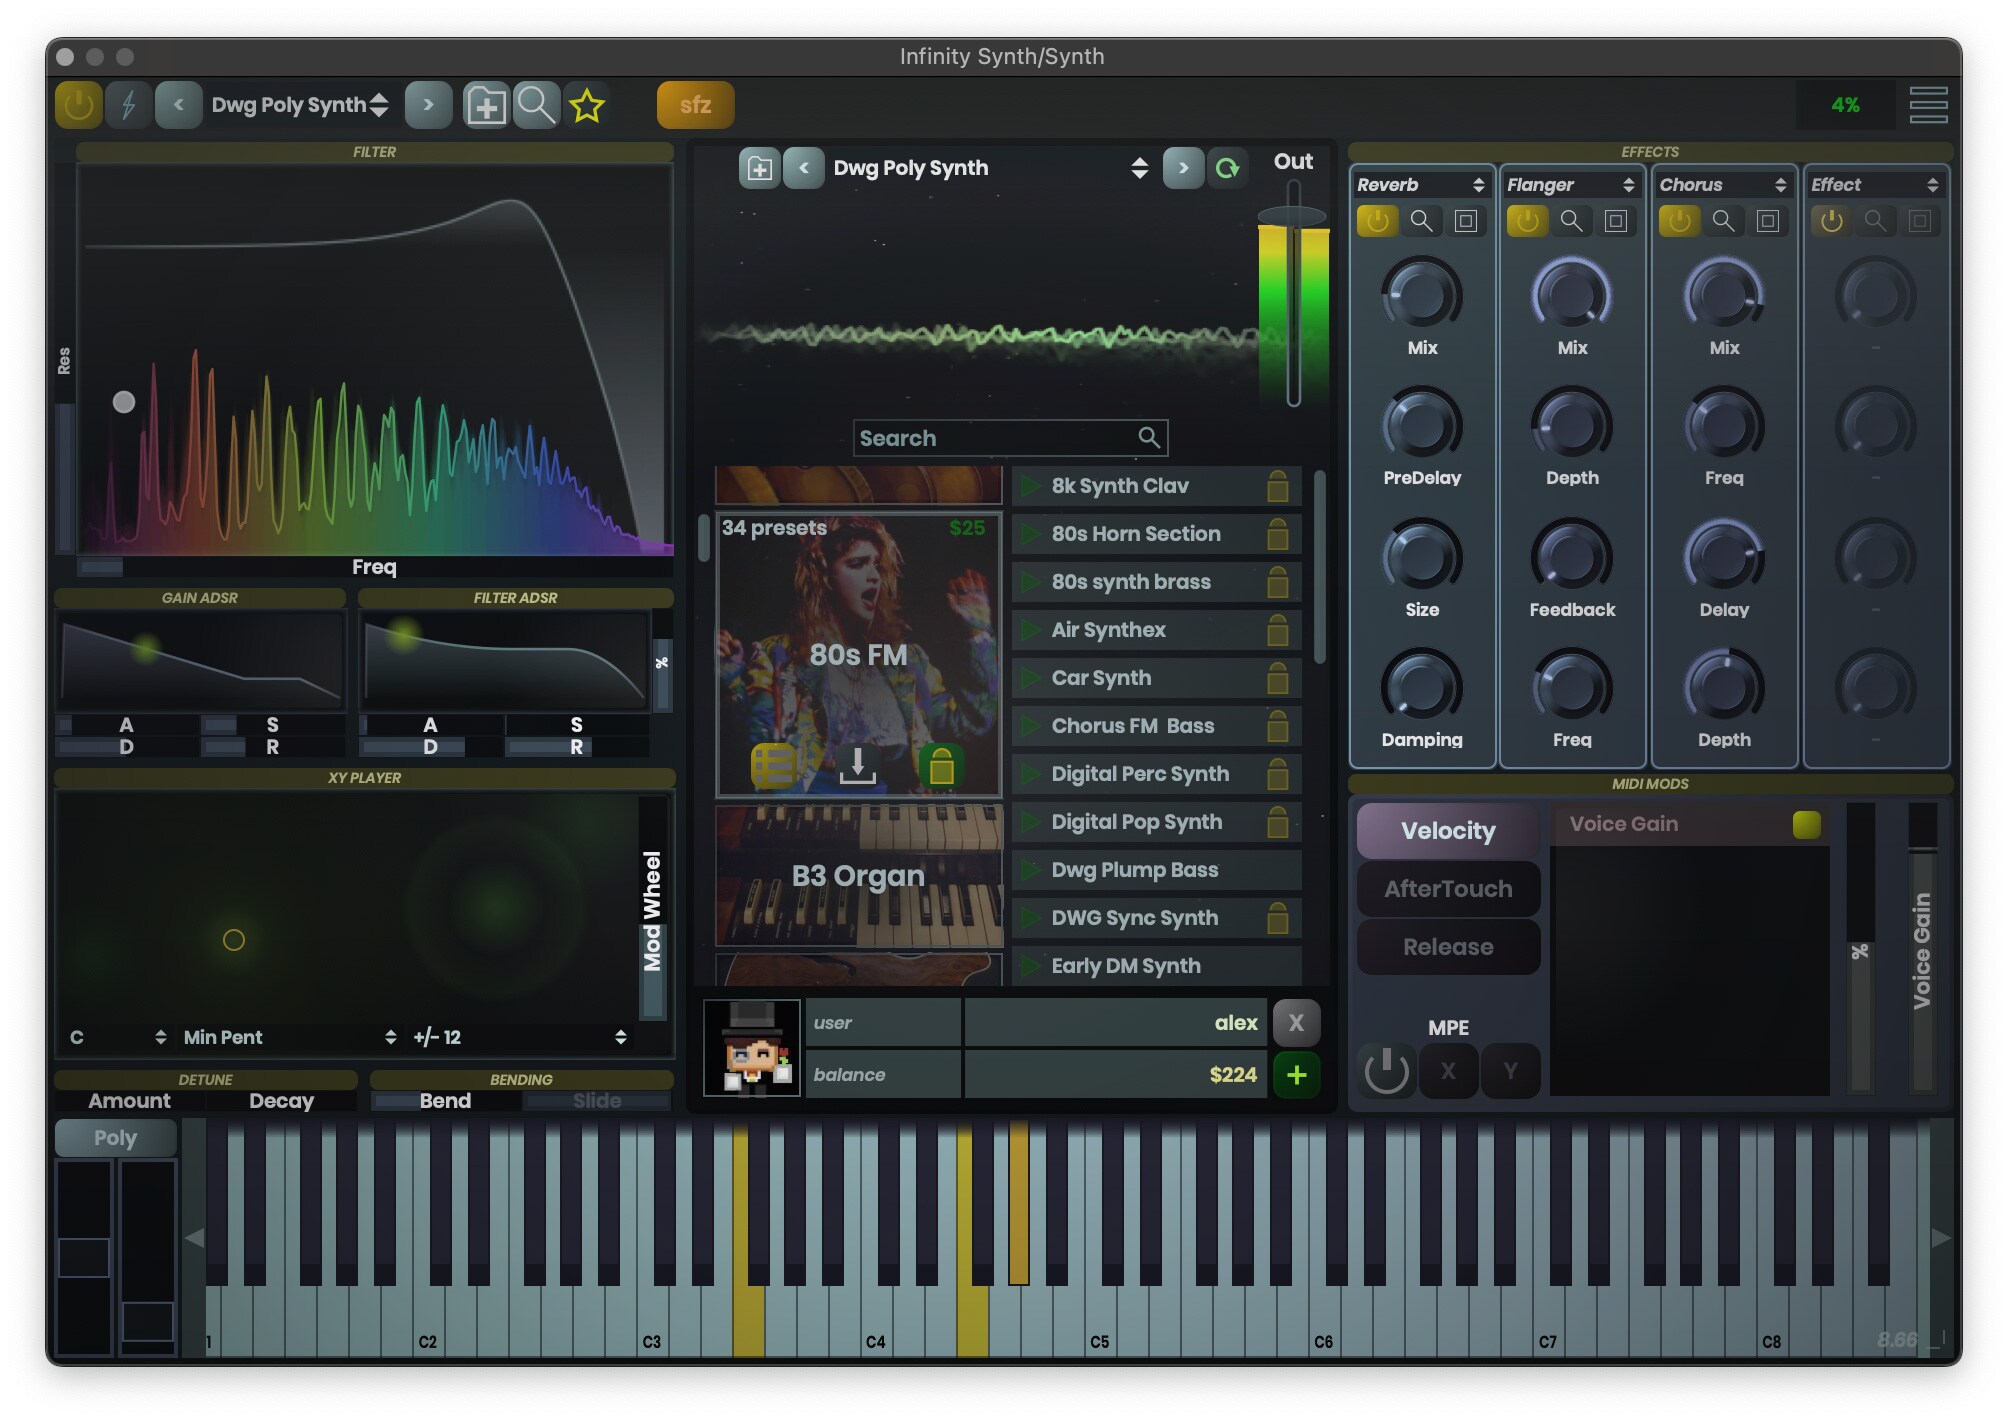This screenshot has height=1420, width=2008.
Task: Open the Reverb effect search magnifier
Action: pos(1421,221)
